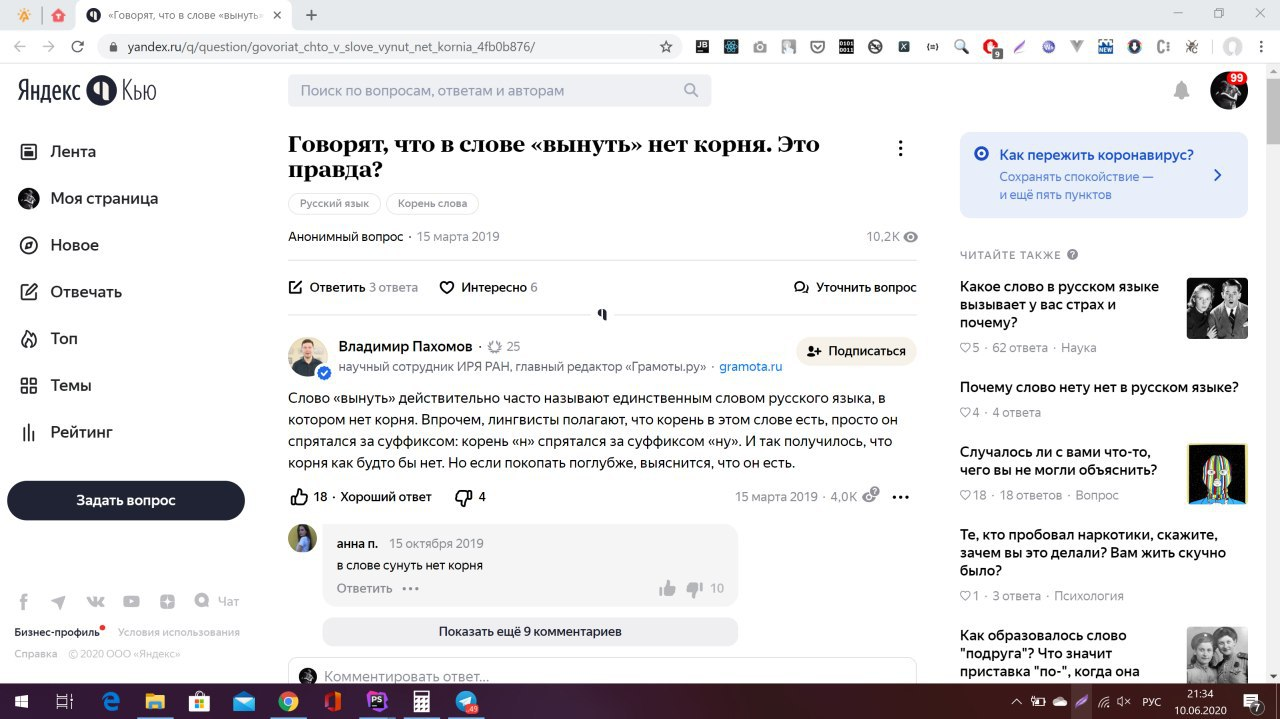Open the Facebook social icon in footer
Image resolution: width=1280 pixels, height=719 pixels.
click(x=24, y=602)
